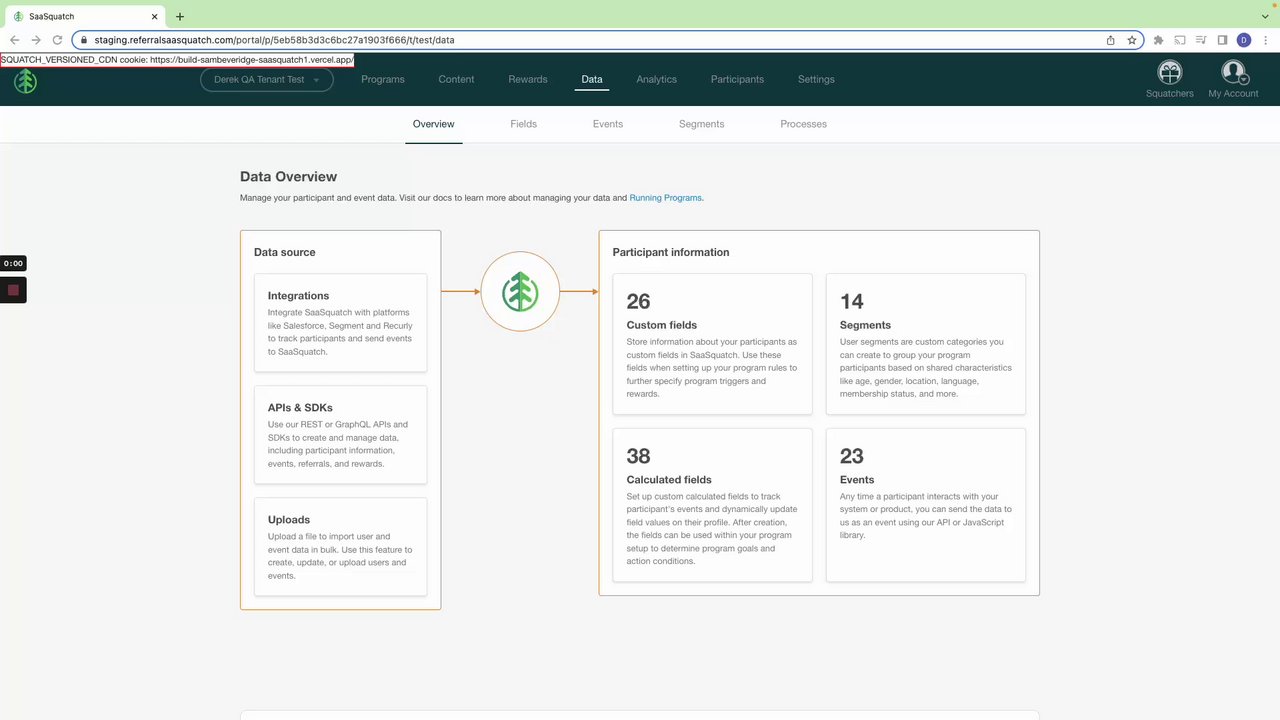Viewport: 1280px width, 720px height.
Task: Open the My Account avatar icon
Action: 1233,72
